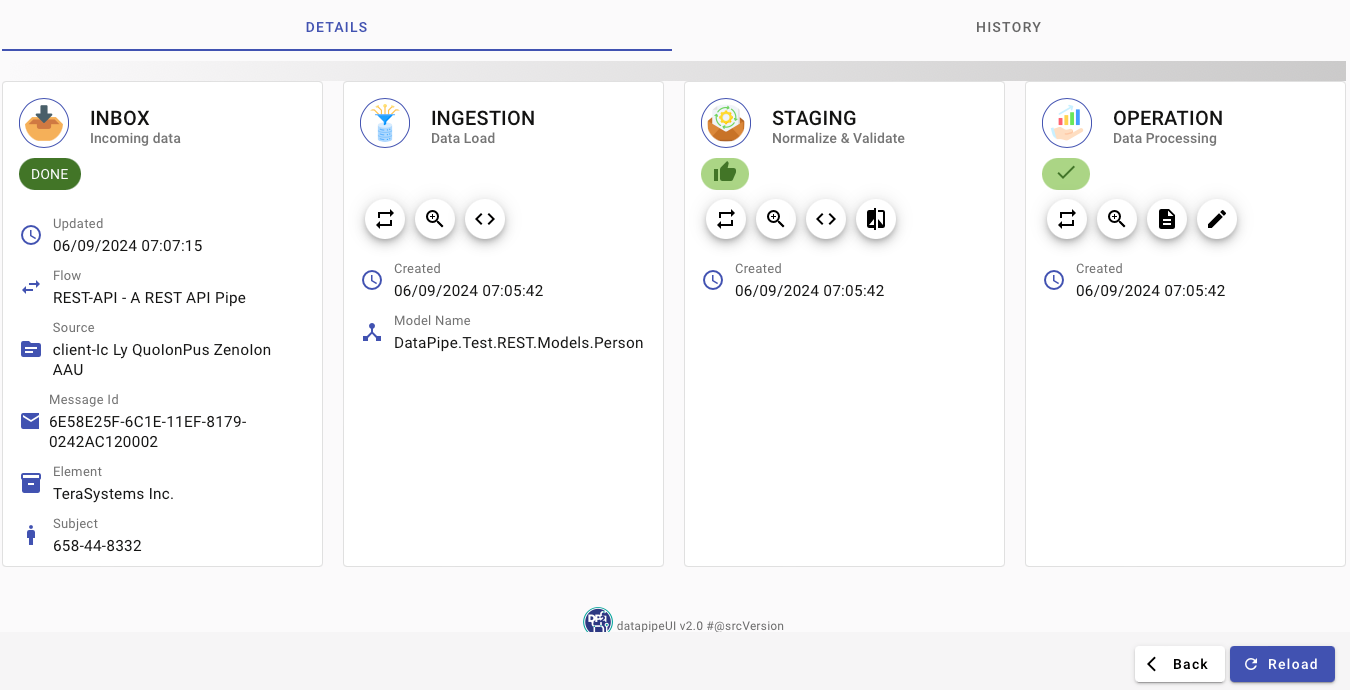Click the Inbox card avatar image

tap(44, 124)
